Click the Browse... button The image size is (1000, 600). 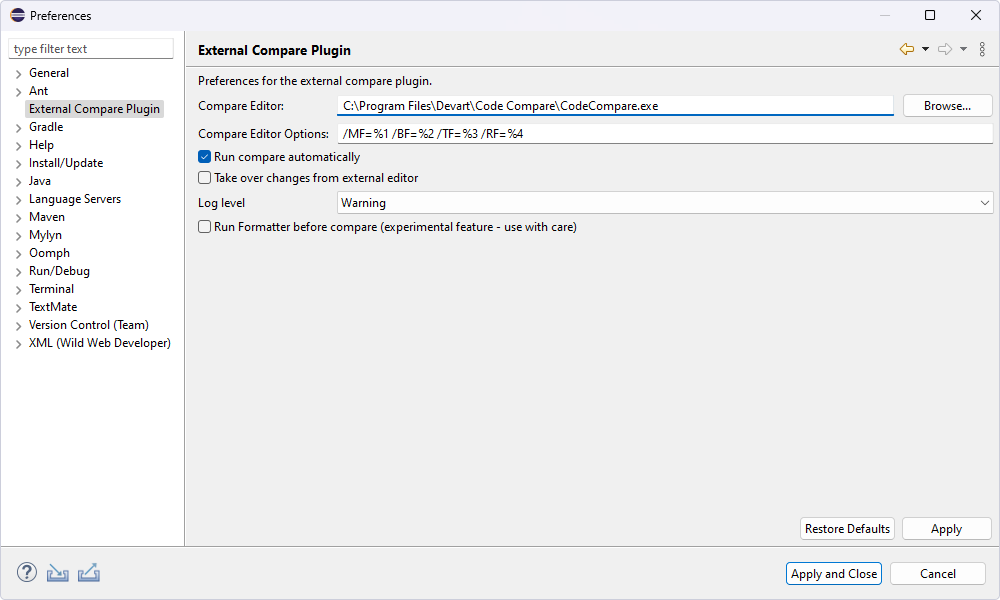[947, 106]
